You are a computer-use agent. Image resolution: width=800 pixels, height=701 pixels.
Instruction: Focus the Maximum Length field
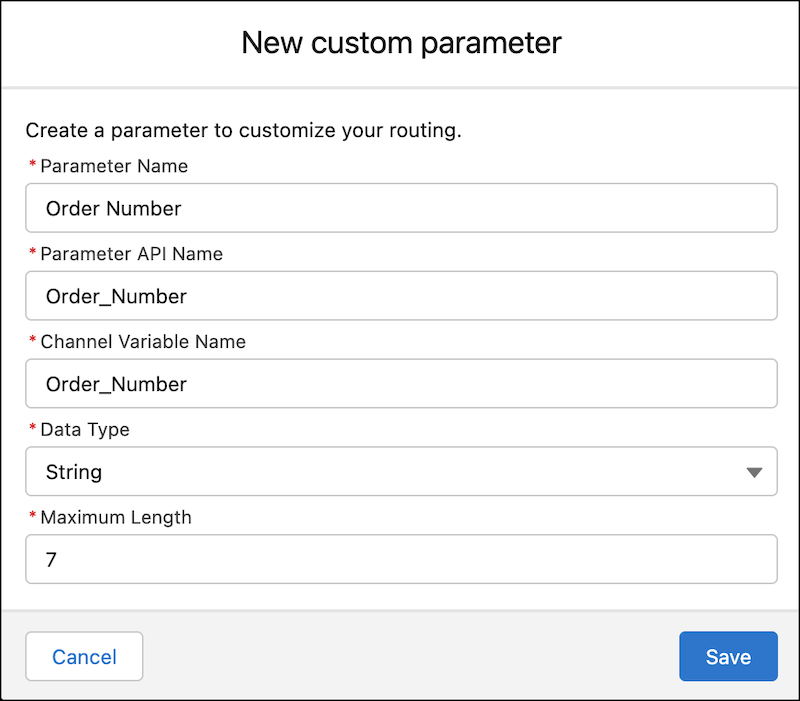tap(400, 559)
